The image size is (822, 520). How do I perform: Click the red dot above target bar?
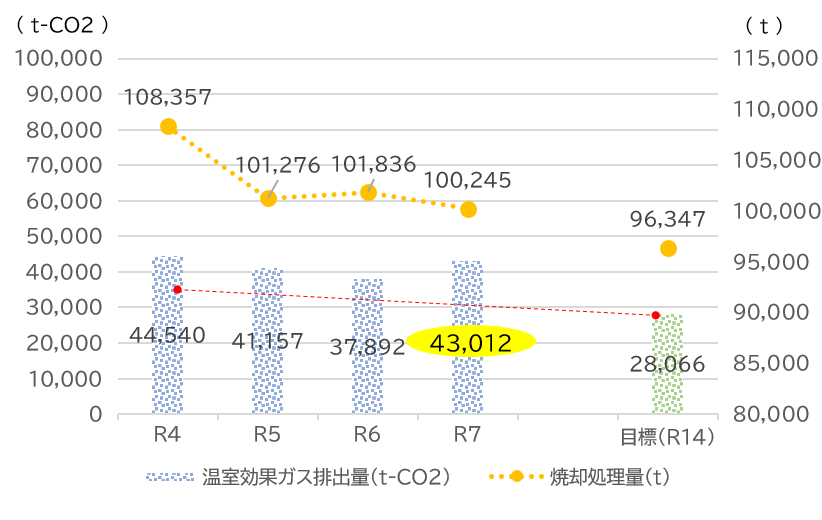[655, 315]
